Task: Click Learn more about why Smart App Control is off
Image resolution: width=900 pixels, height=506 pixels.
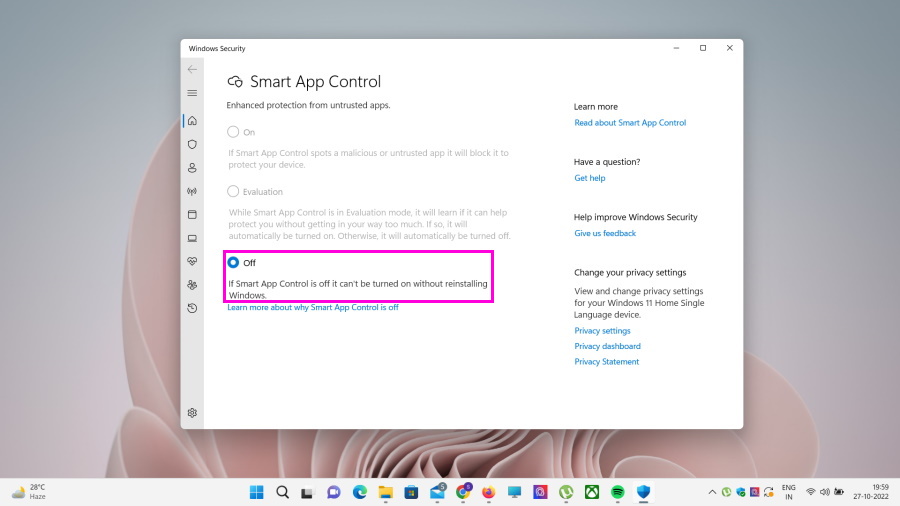Action: (313, 307)
